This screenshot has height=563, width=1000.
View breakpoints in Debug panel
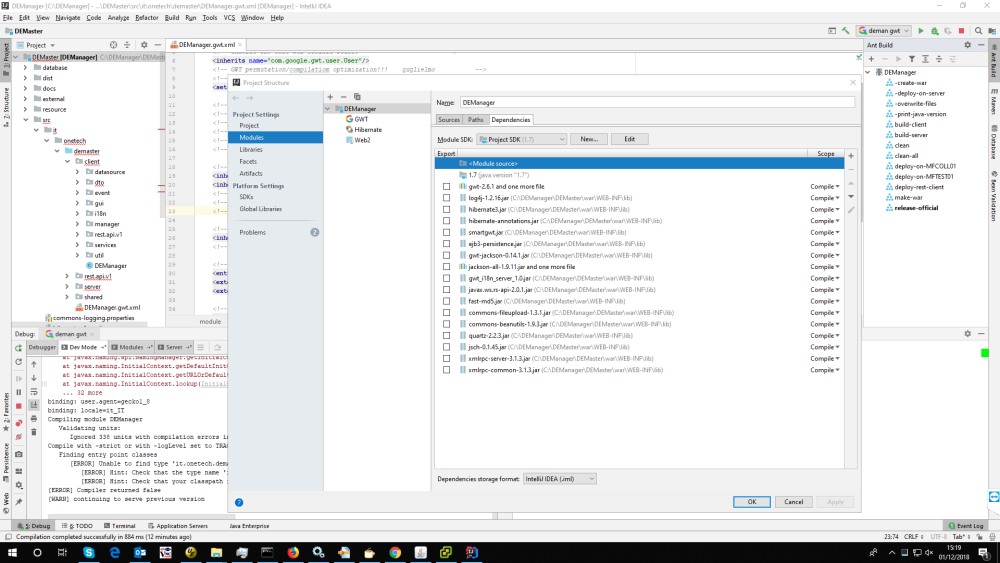click(18, 423)
